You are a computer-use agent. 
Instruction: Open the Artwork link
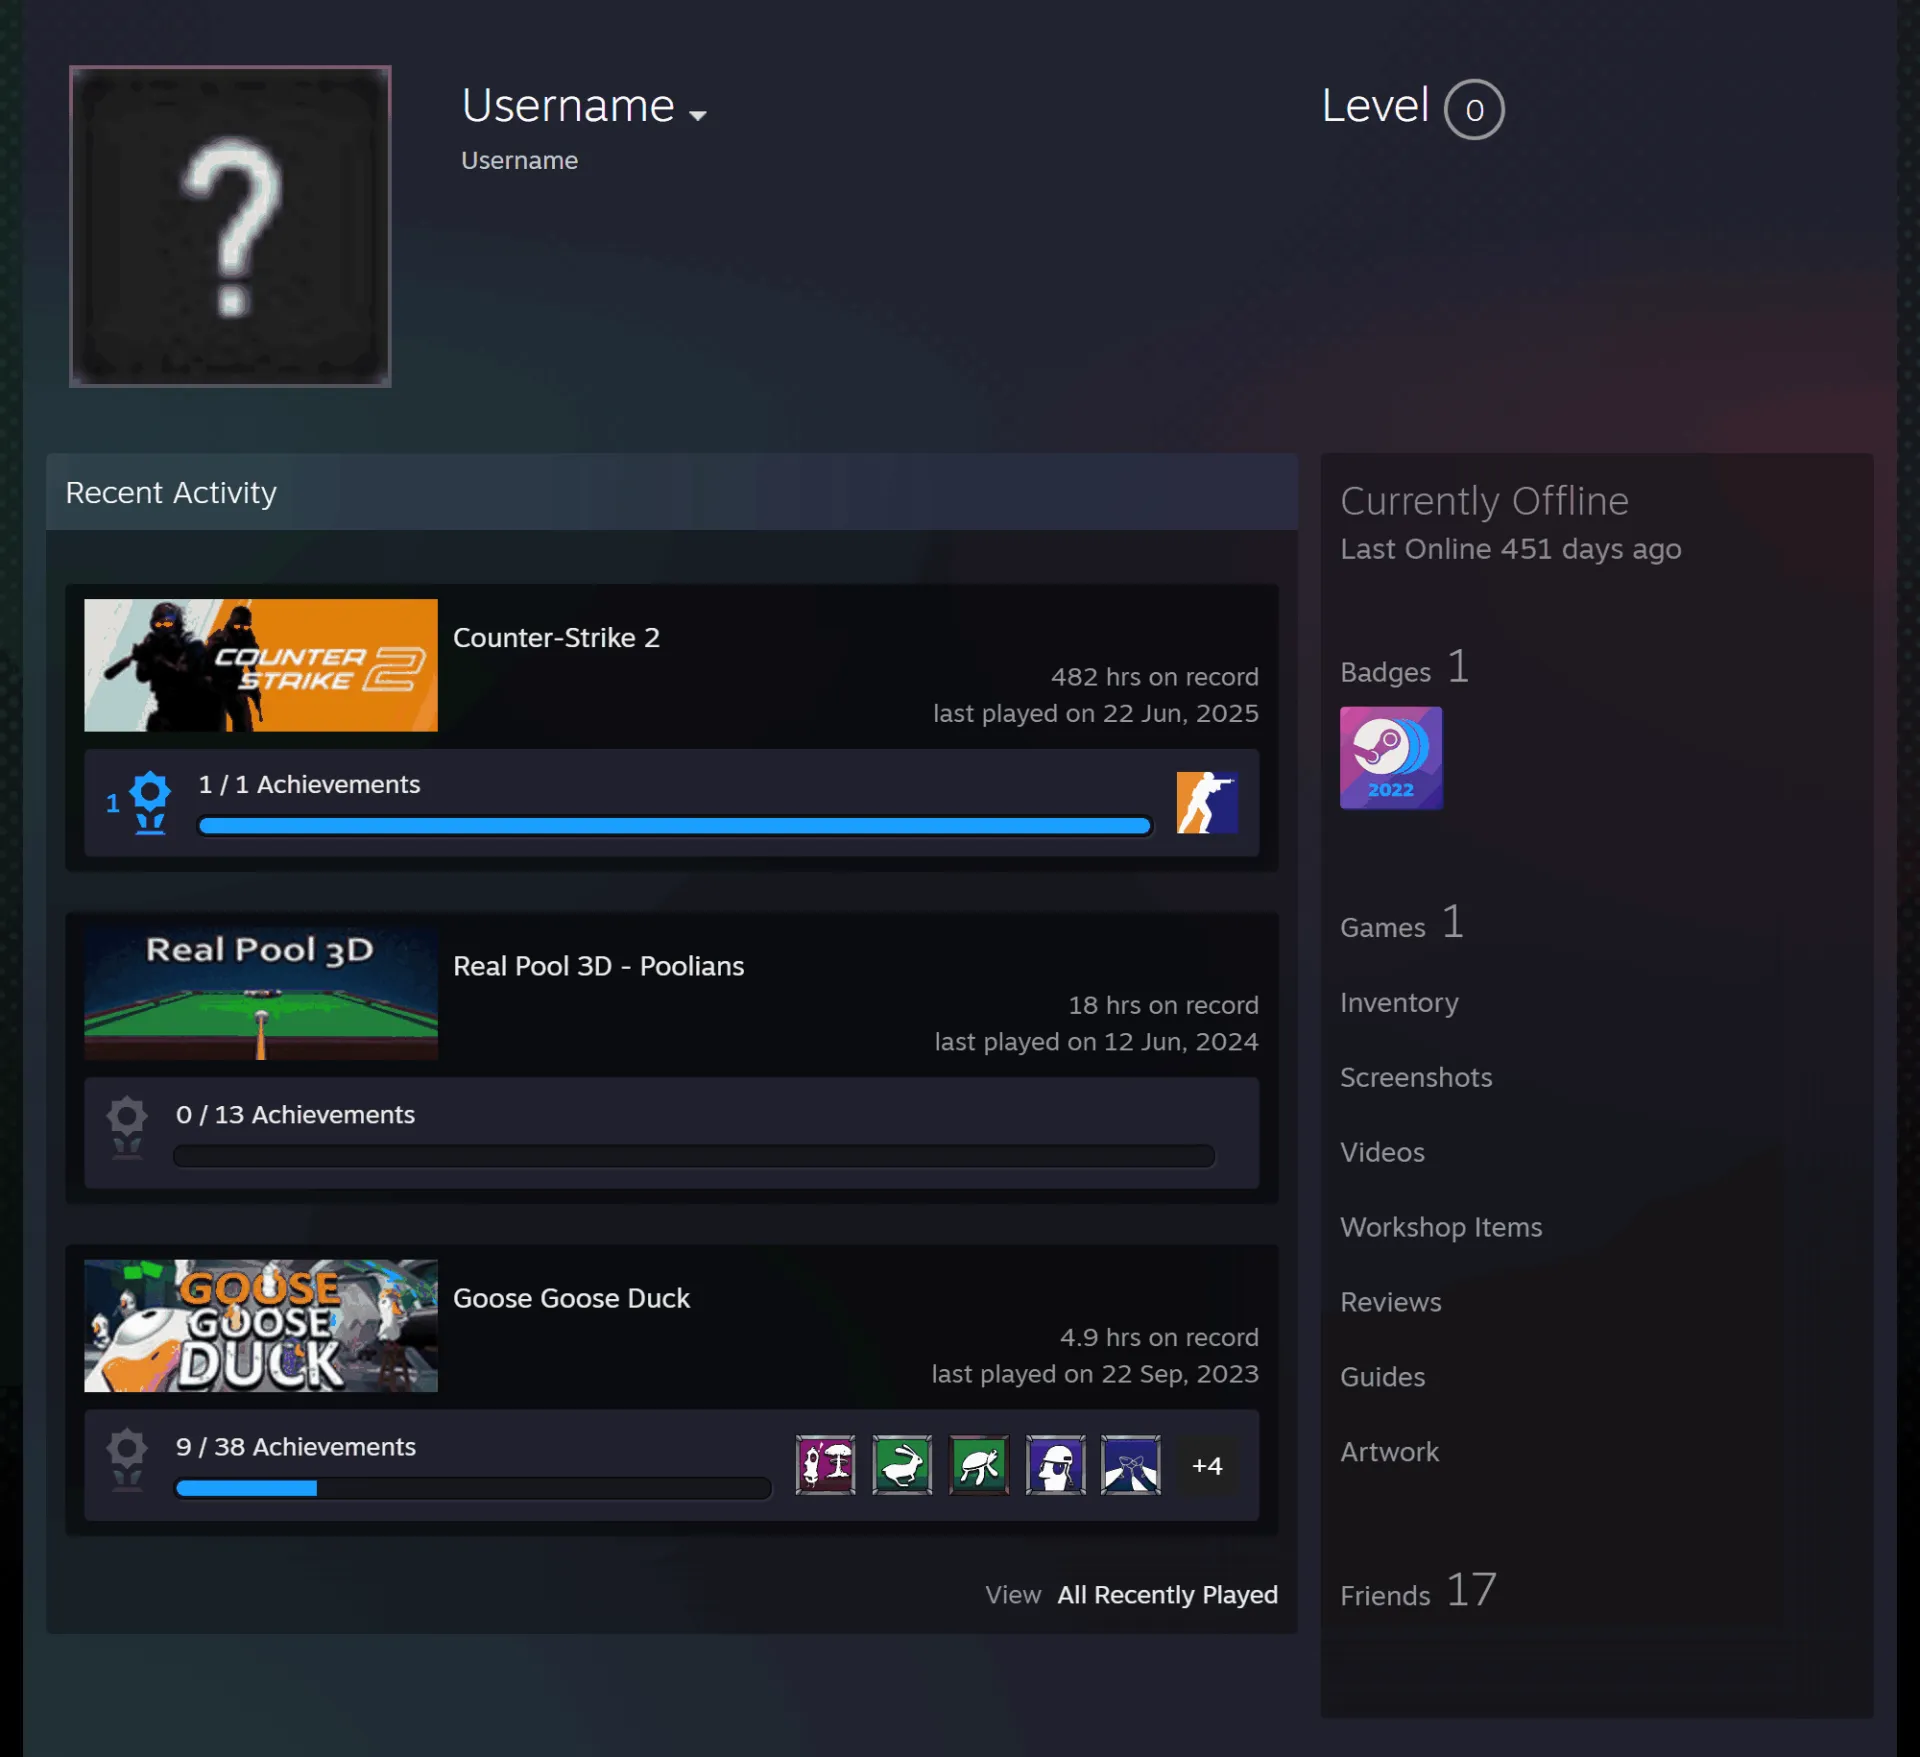(1389, 1452)
